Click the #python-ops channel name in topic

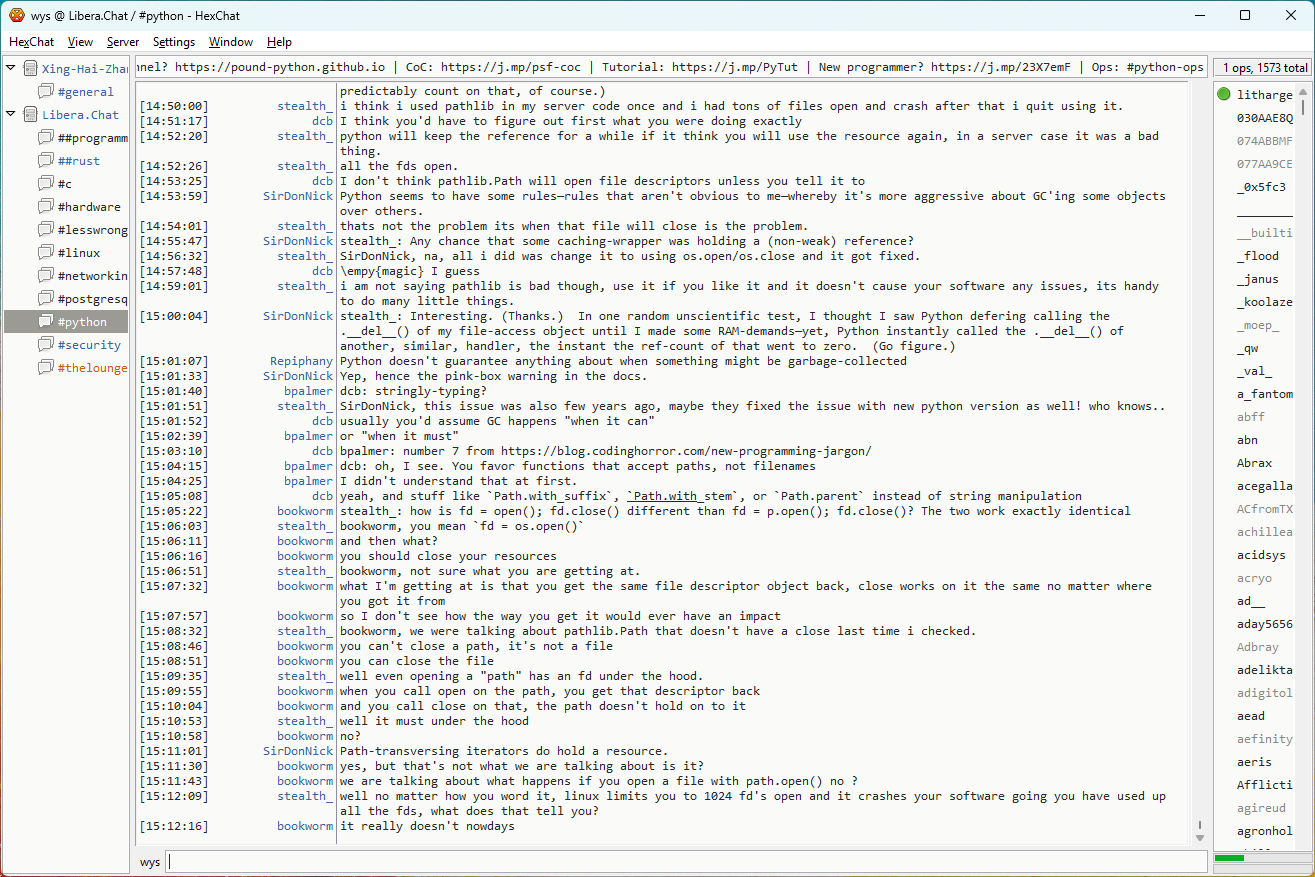click(x=1165, y=68)
